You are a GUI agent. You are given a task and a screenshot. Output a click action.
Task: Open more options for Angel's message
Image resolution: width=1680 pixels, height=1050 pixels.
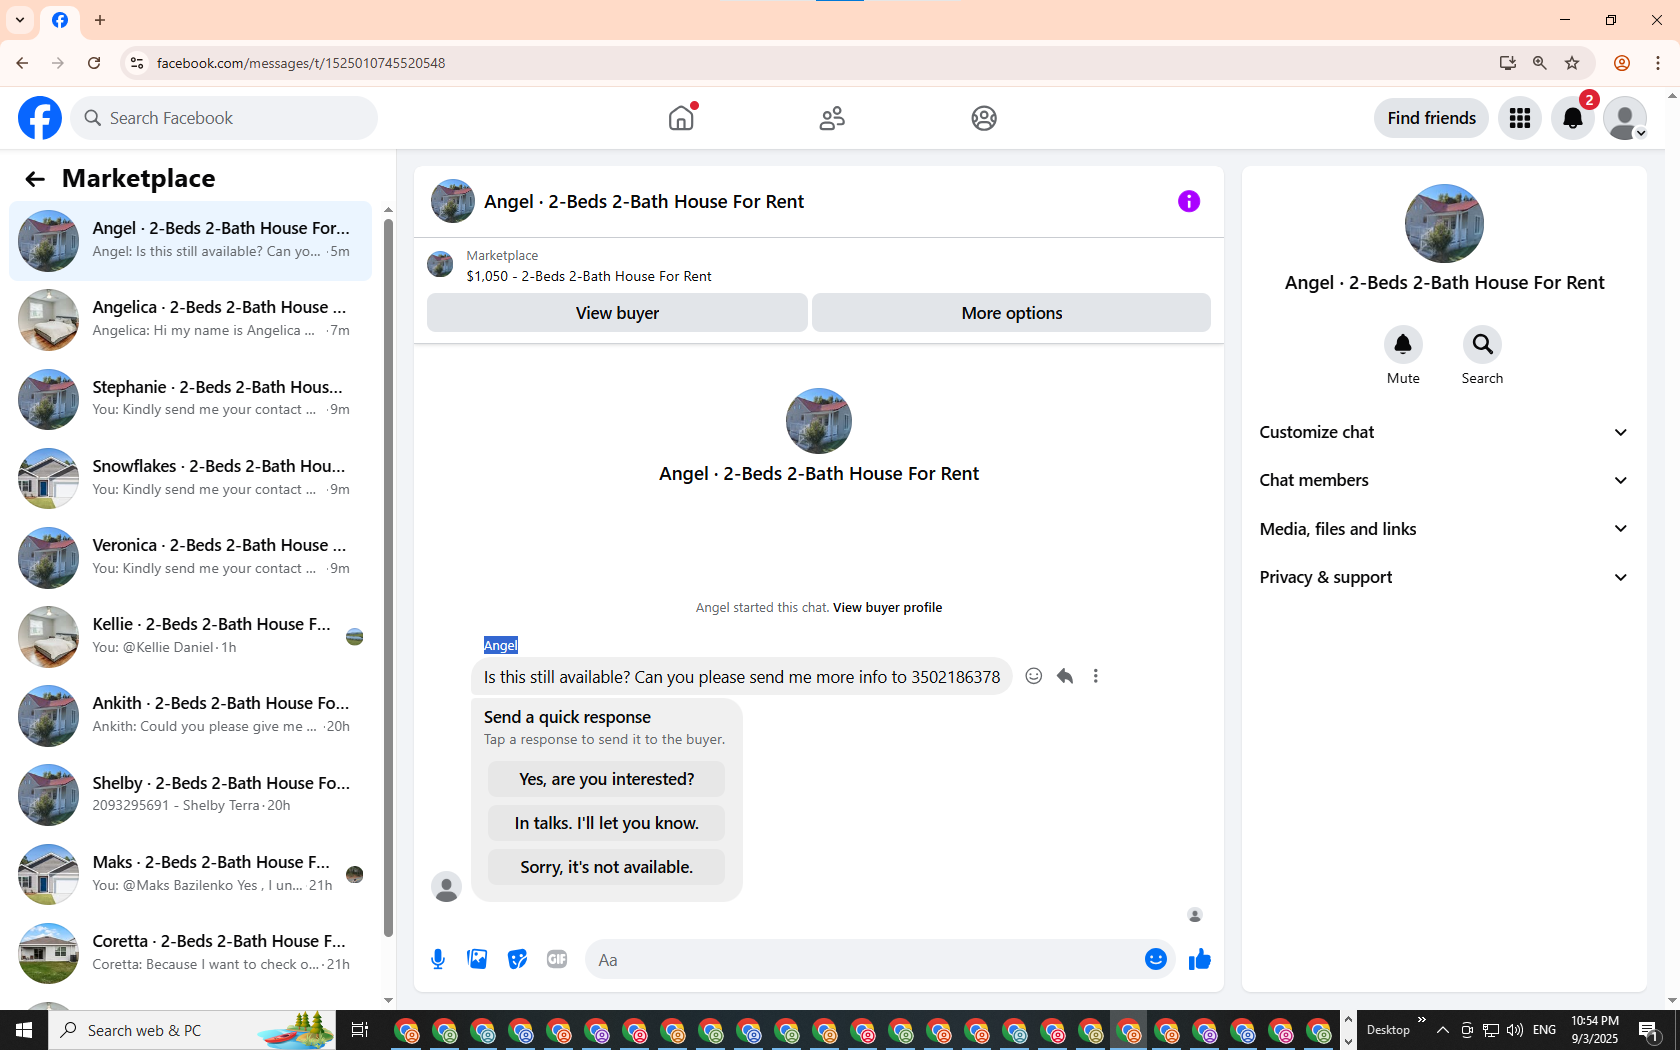pyautogui.click(x=1096, y=676)
